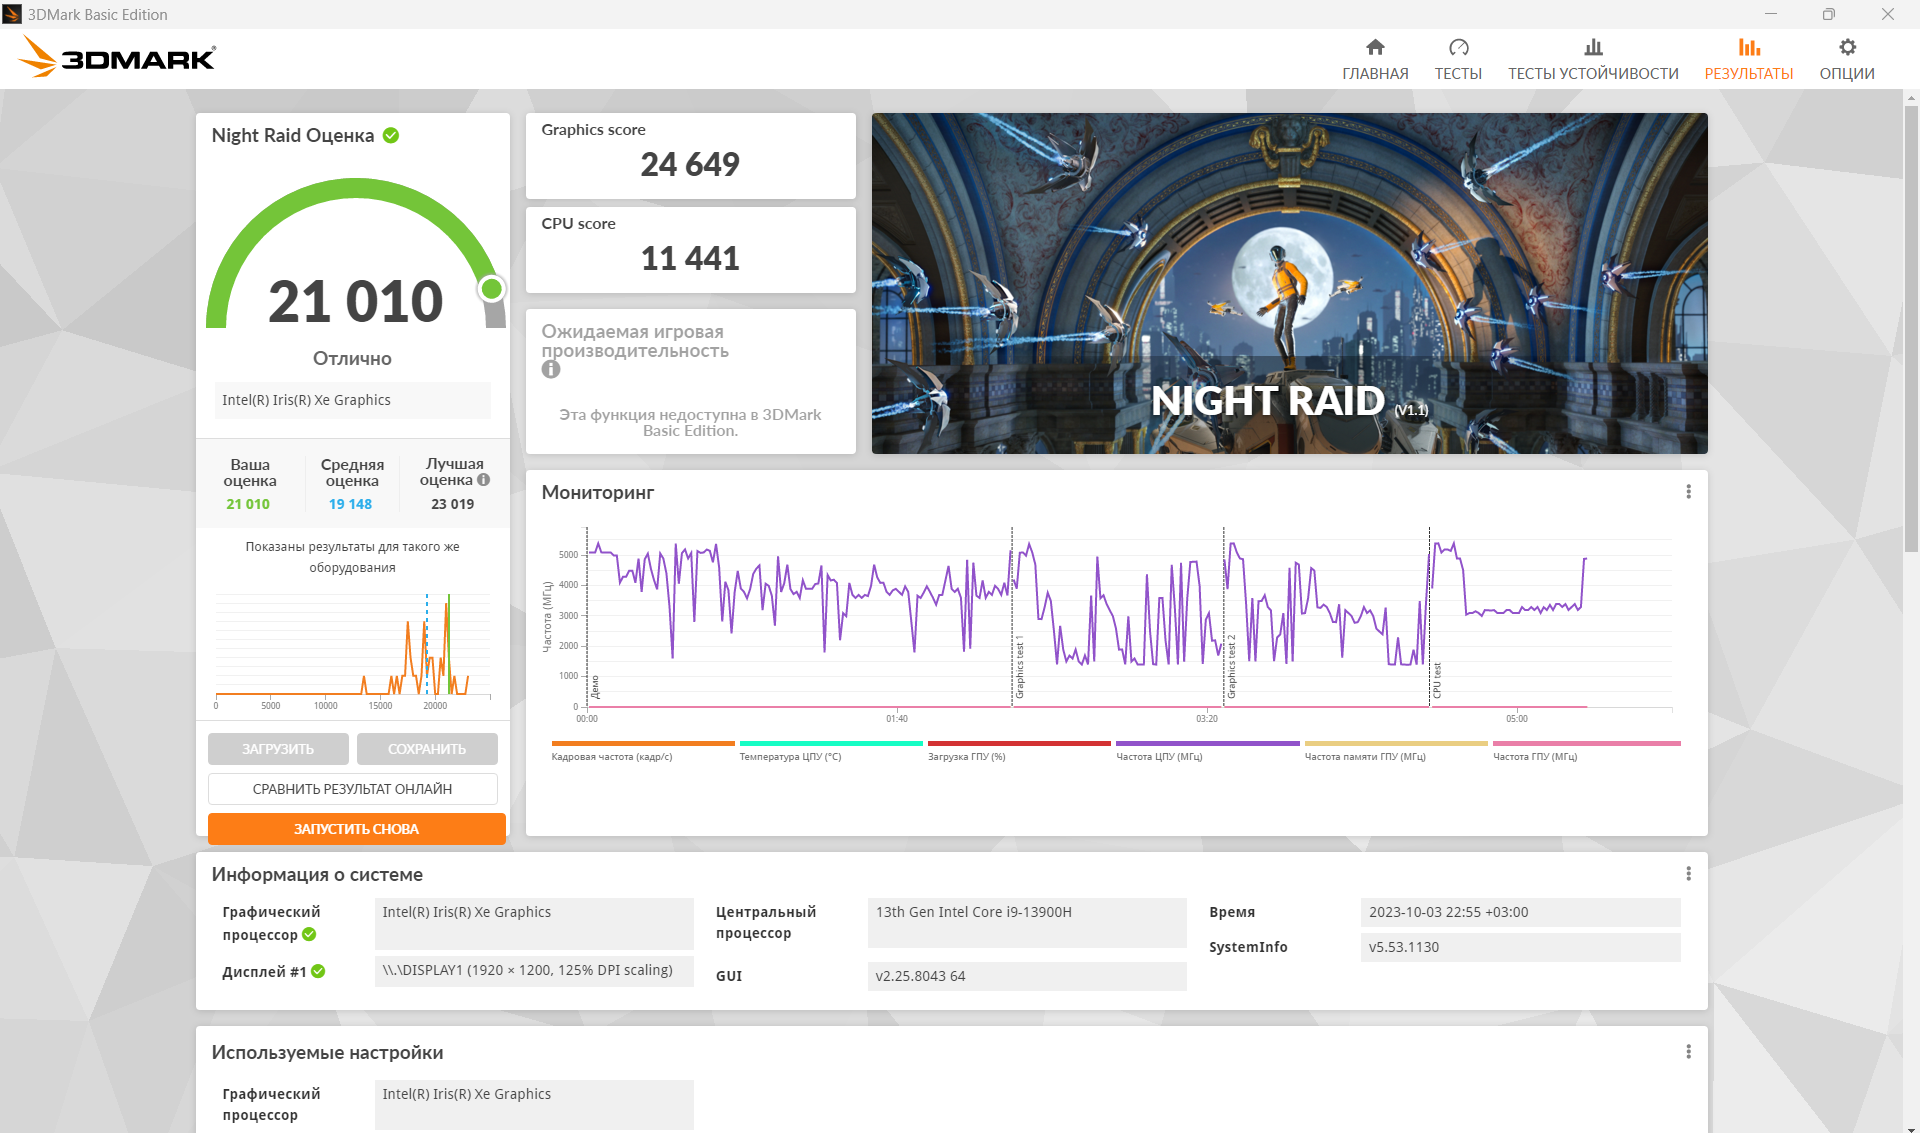The width and height of the screenshot is (1920, 1133).
Task: Open the Используемые настройки options menu
Action: click(x=1688, y=1052)
